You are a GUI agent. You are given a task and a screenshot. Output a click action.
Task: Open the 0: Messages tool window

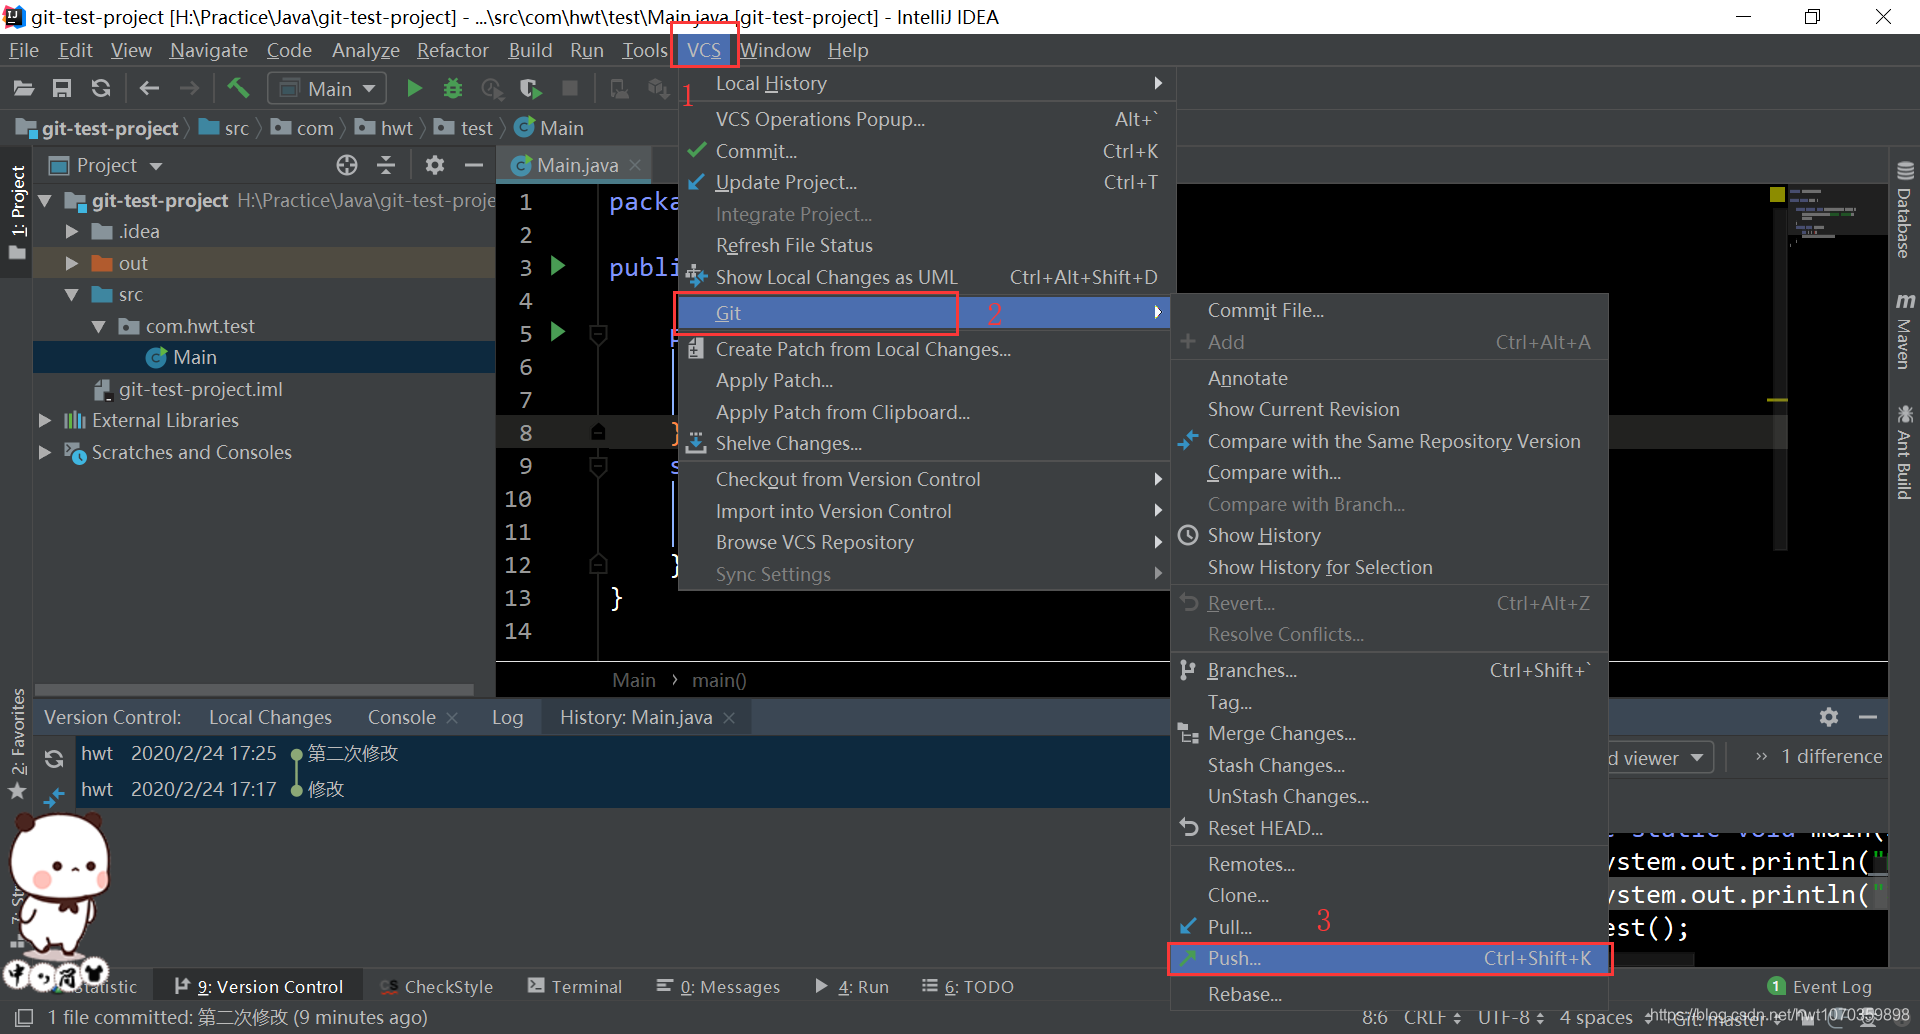point(718,987)
